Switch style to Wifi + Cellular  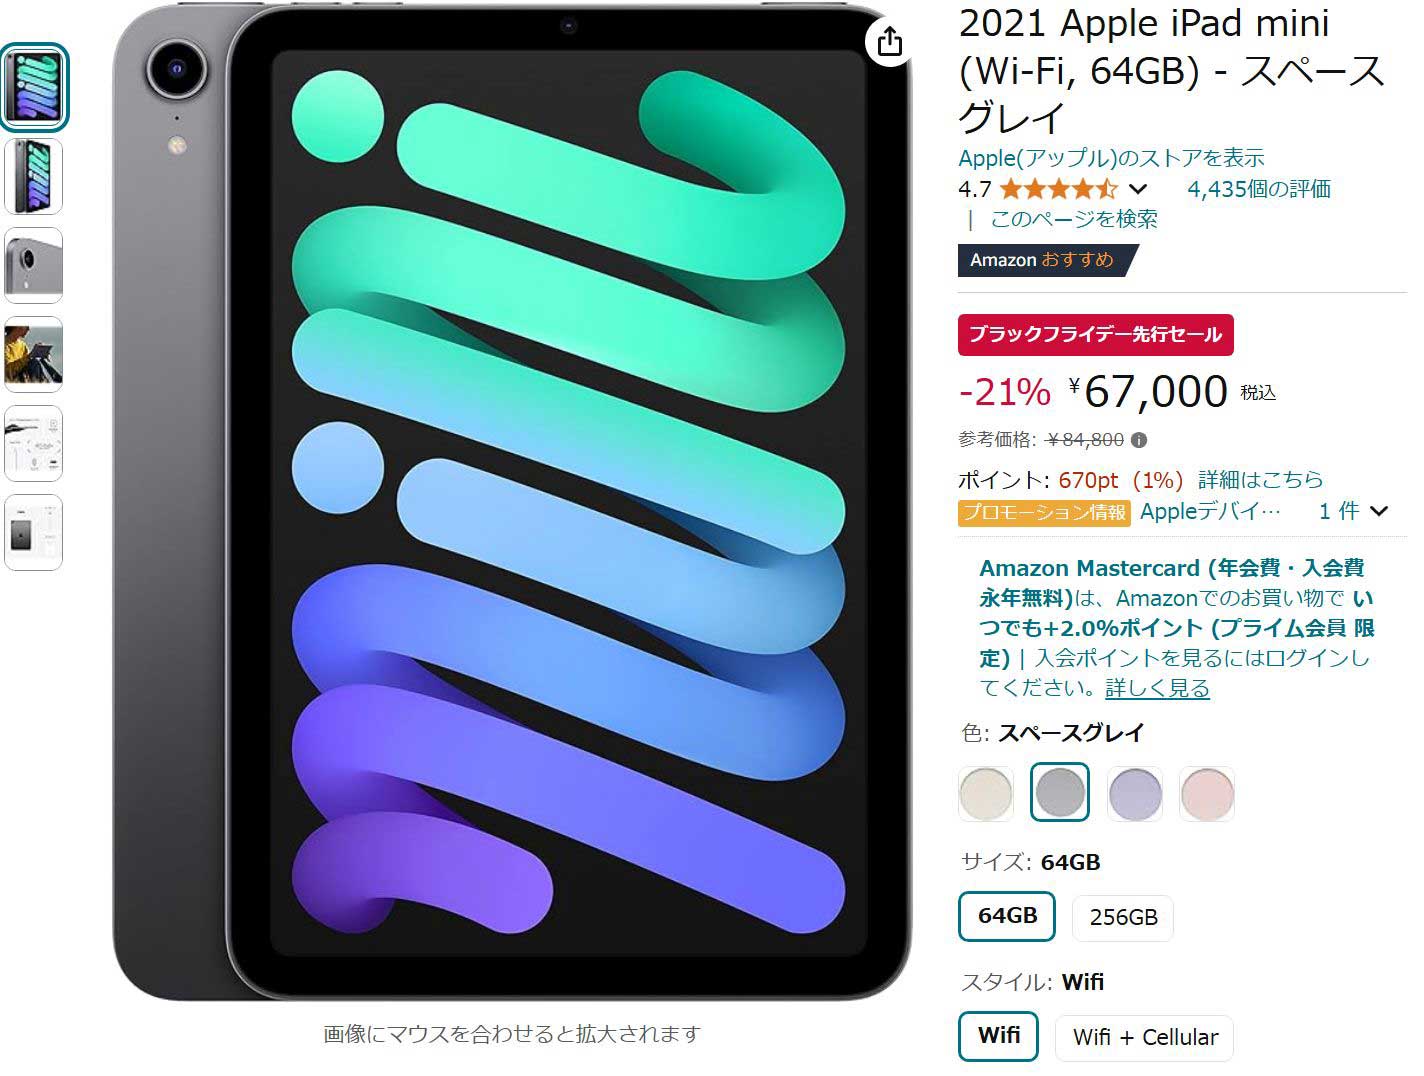coord(1144,1037)
